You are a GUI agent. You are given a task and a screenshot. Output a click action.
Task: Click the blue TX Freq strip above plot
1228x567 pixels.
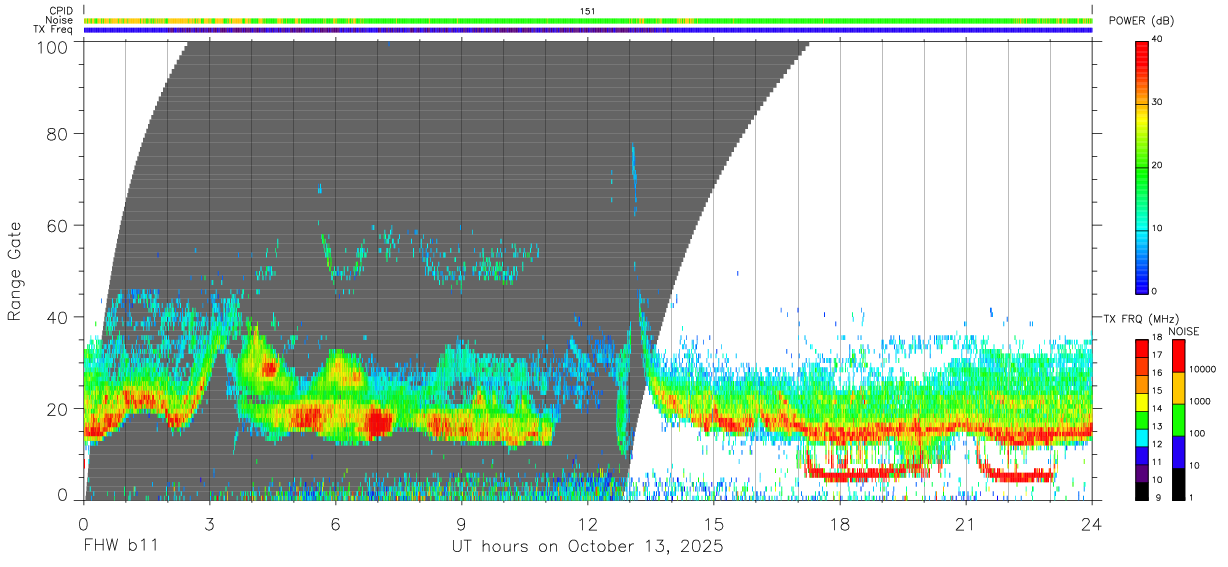[x=588, y=30]
